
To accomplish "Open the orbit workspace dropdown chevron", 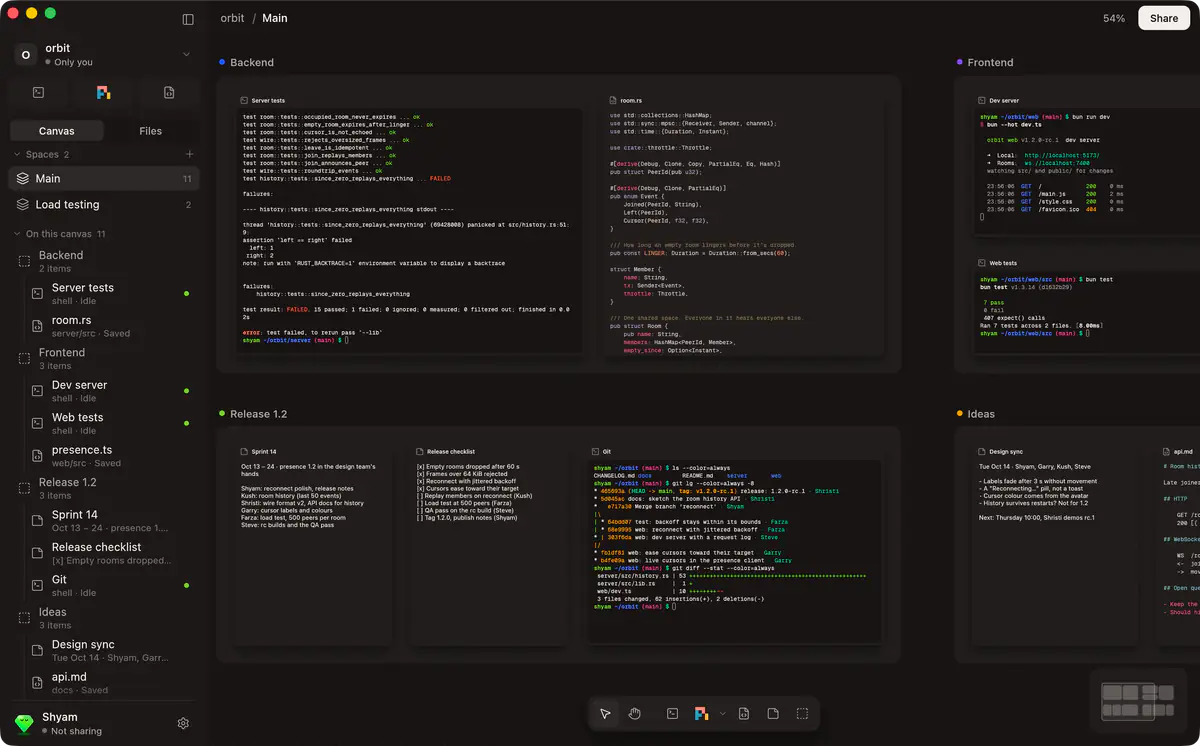I will pos(186,54).
